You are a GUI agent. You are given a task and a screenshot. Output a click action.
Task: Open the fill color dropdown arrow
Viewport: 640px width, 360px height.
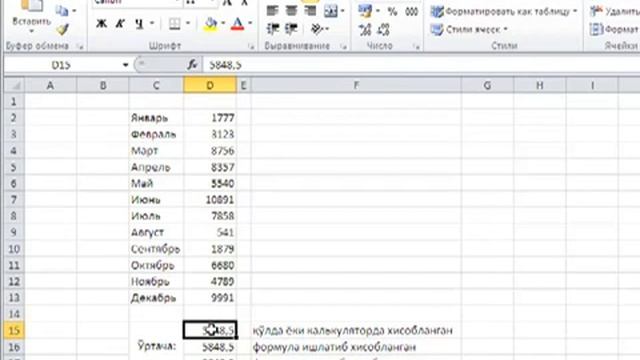pos(223,23)
